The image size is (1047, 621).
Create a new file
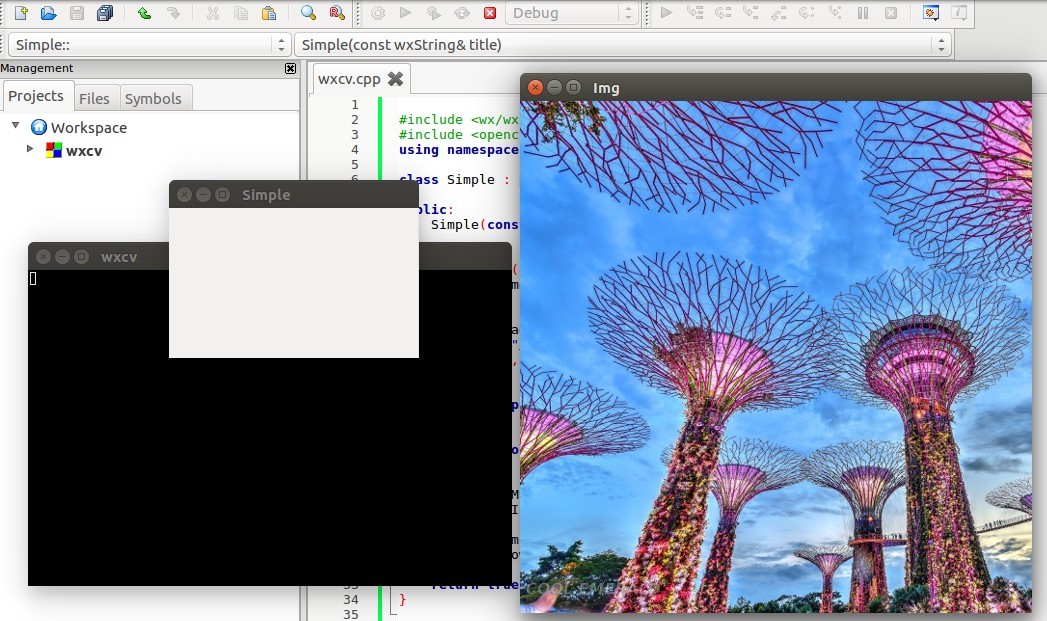23,13
